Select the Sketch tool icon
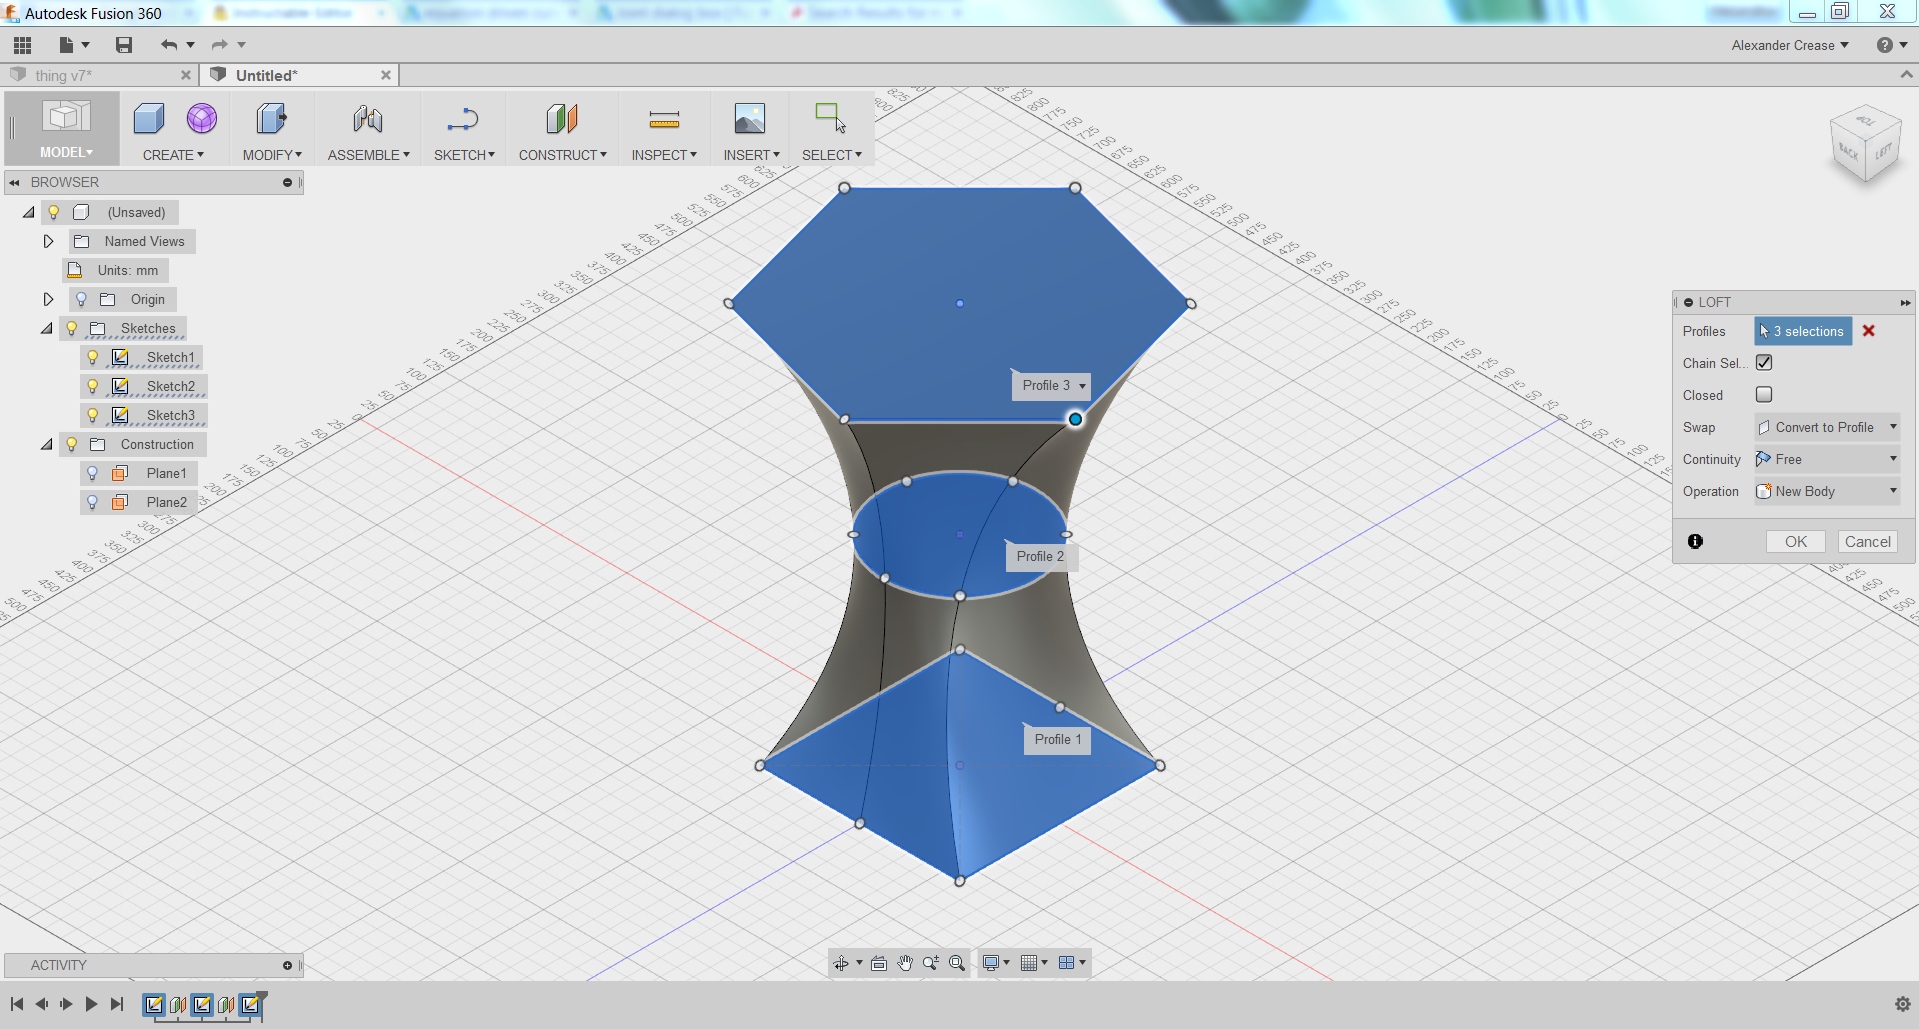1919x1029 pixels. click(462, 117)
